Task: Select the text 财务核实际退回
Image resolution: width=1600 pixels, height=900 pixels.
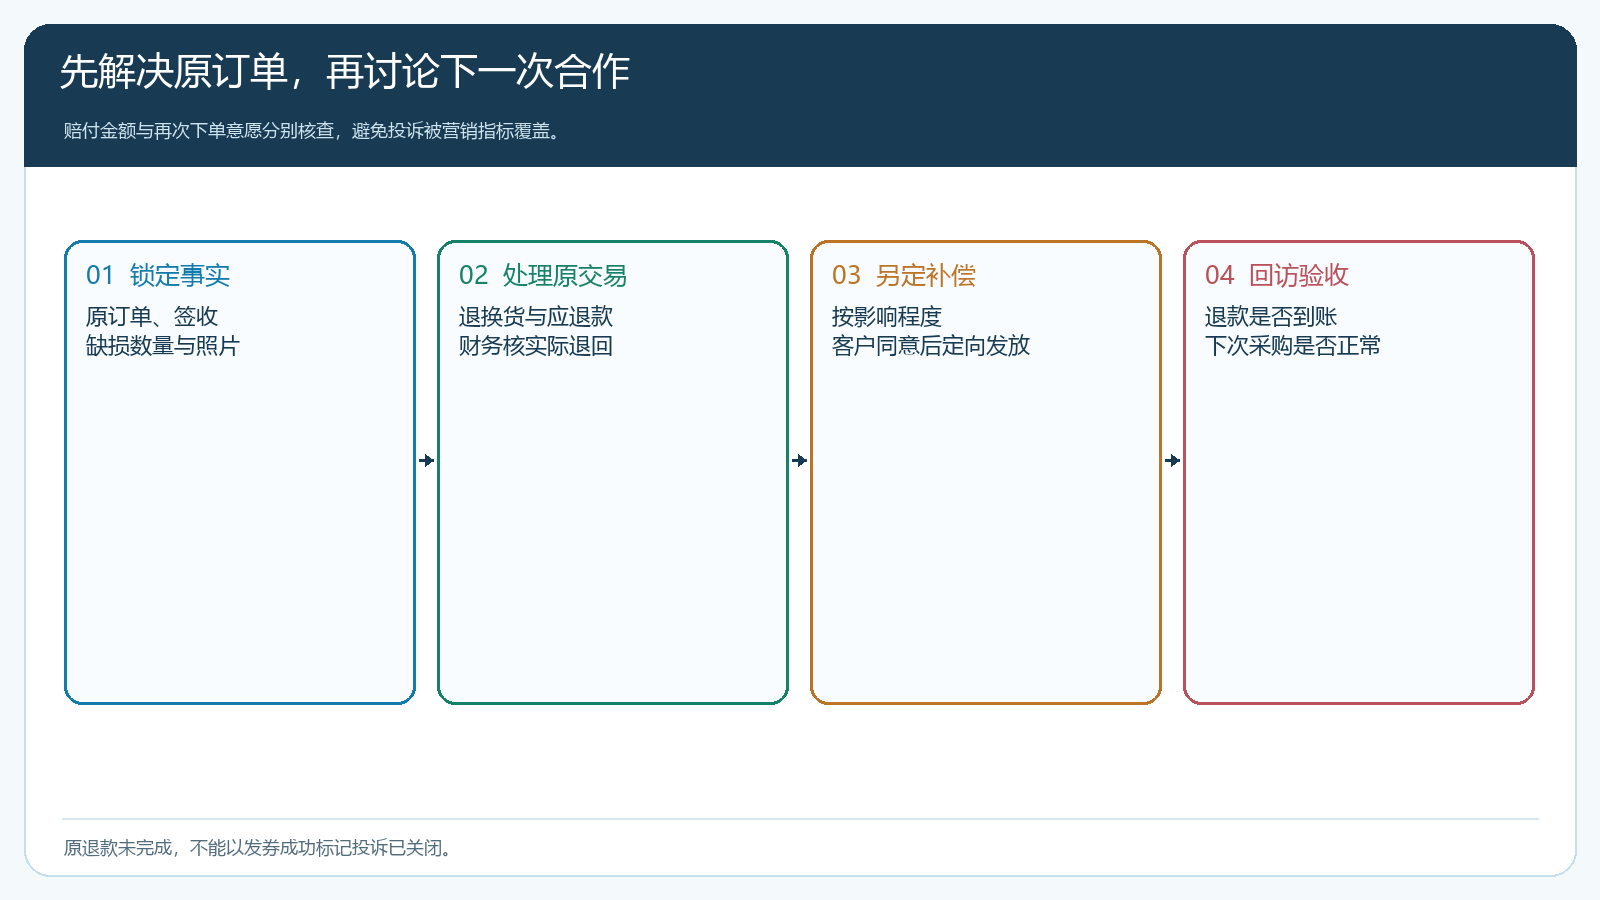Action: 536,346
